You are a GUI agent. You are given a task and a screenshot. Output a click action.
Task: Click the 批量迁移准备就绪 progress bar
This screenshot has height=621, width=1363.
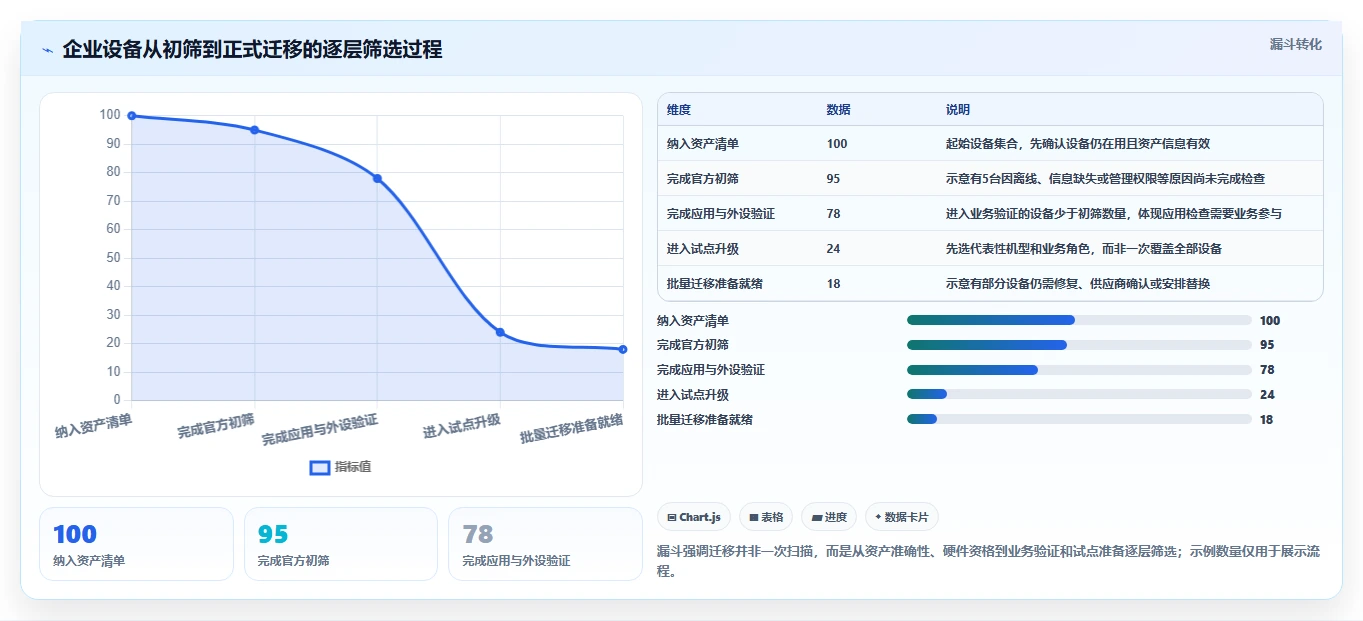pos(1079,419)
